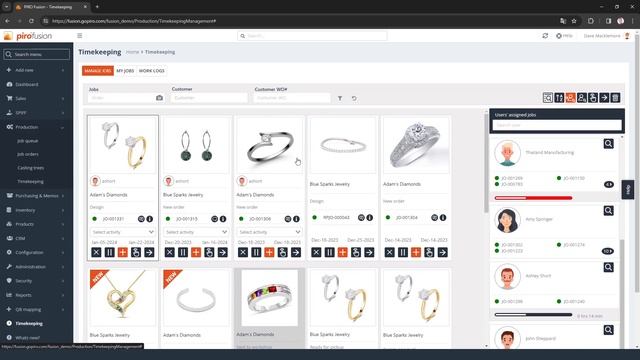This screenshot has width=640, height=360.
Task: Open magnifier icon for Thailand Manufacturing
Action: tap(609, 144)
